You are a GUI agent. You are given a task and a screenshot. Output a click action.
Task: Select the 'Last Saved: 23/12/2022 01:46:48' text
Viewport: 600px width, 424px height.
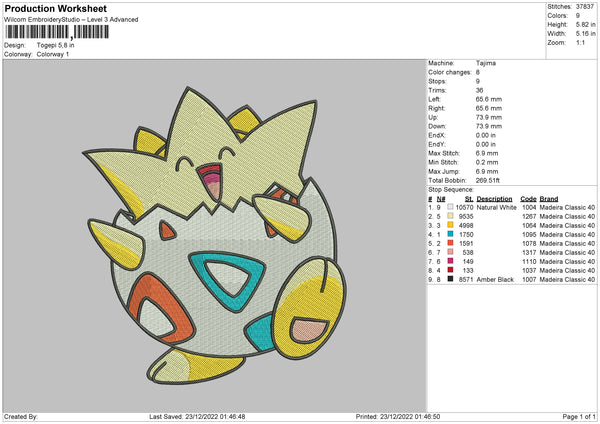197,416
